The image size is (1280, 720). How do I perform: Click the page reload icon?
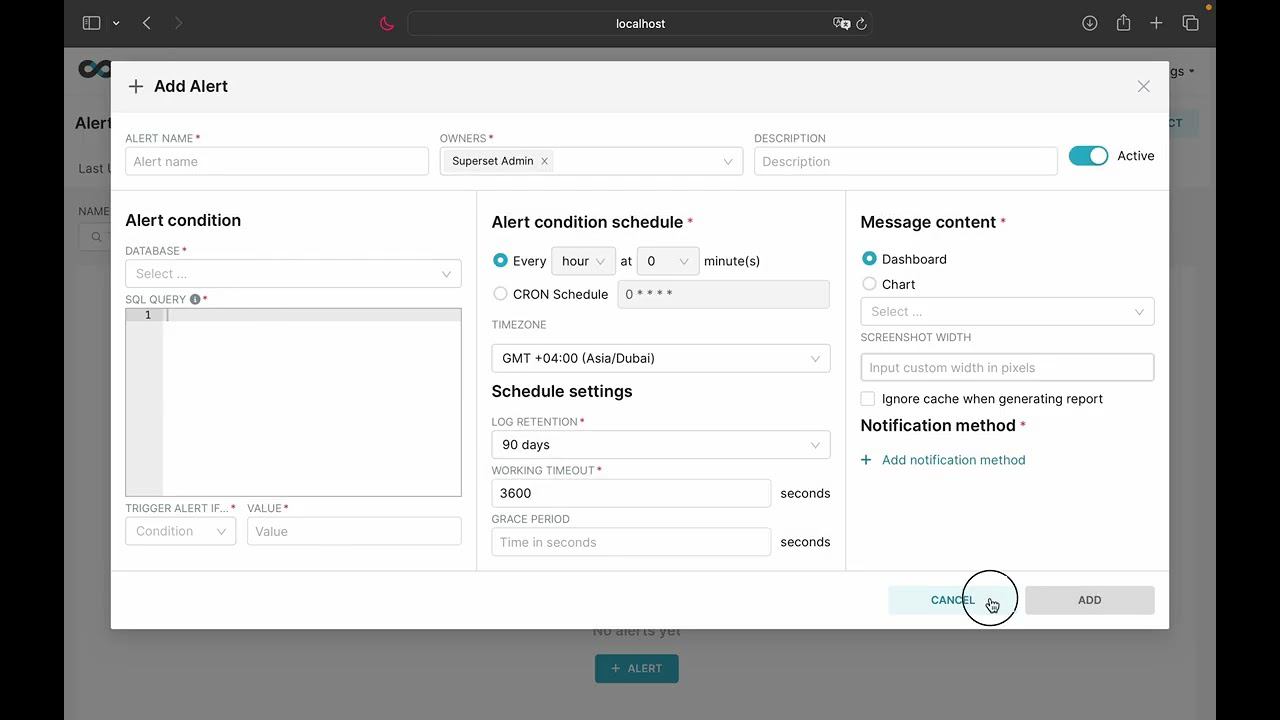pos(861,24)
